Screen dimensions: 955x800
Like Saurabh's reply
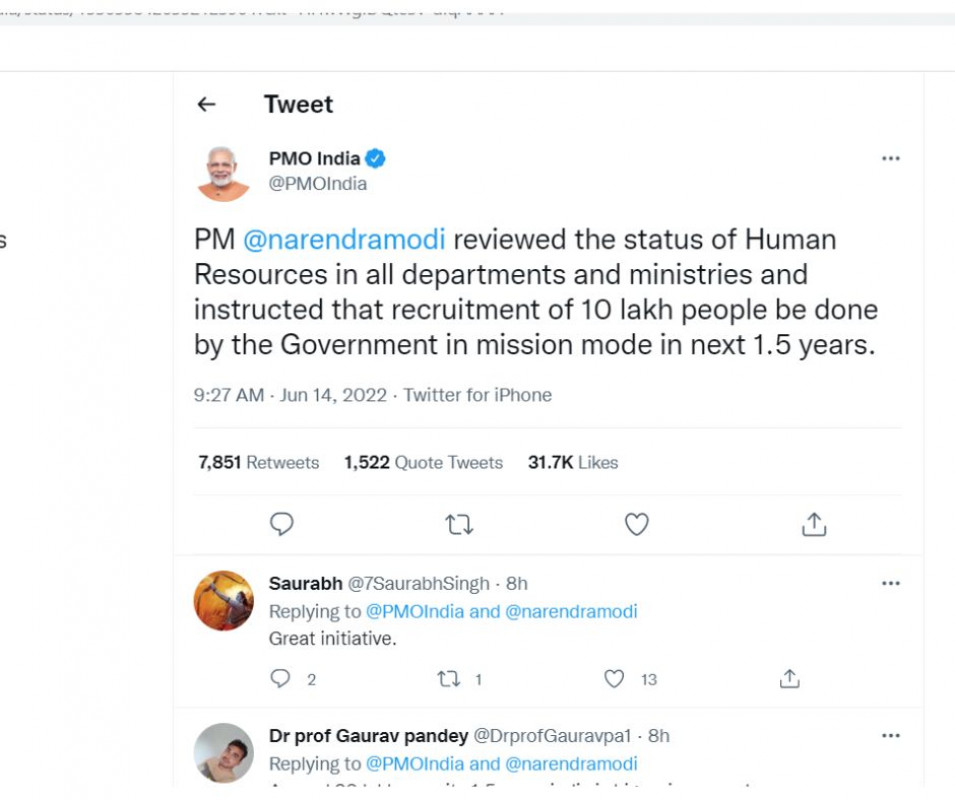point(614,679)
